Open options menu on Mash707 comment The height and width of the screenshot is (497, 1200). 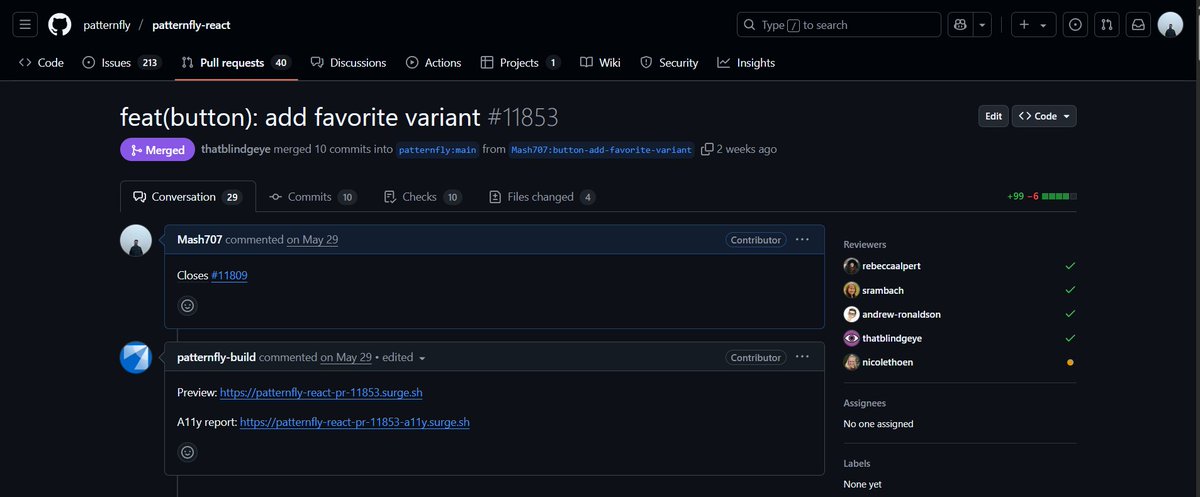(x=802, y=240)
